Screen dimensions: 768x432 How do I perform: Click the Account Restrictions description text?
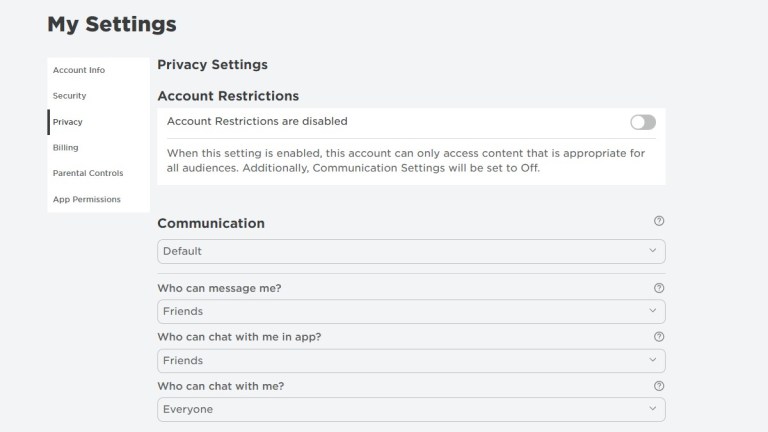405,160
